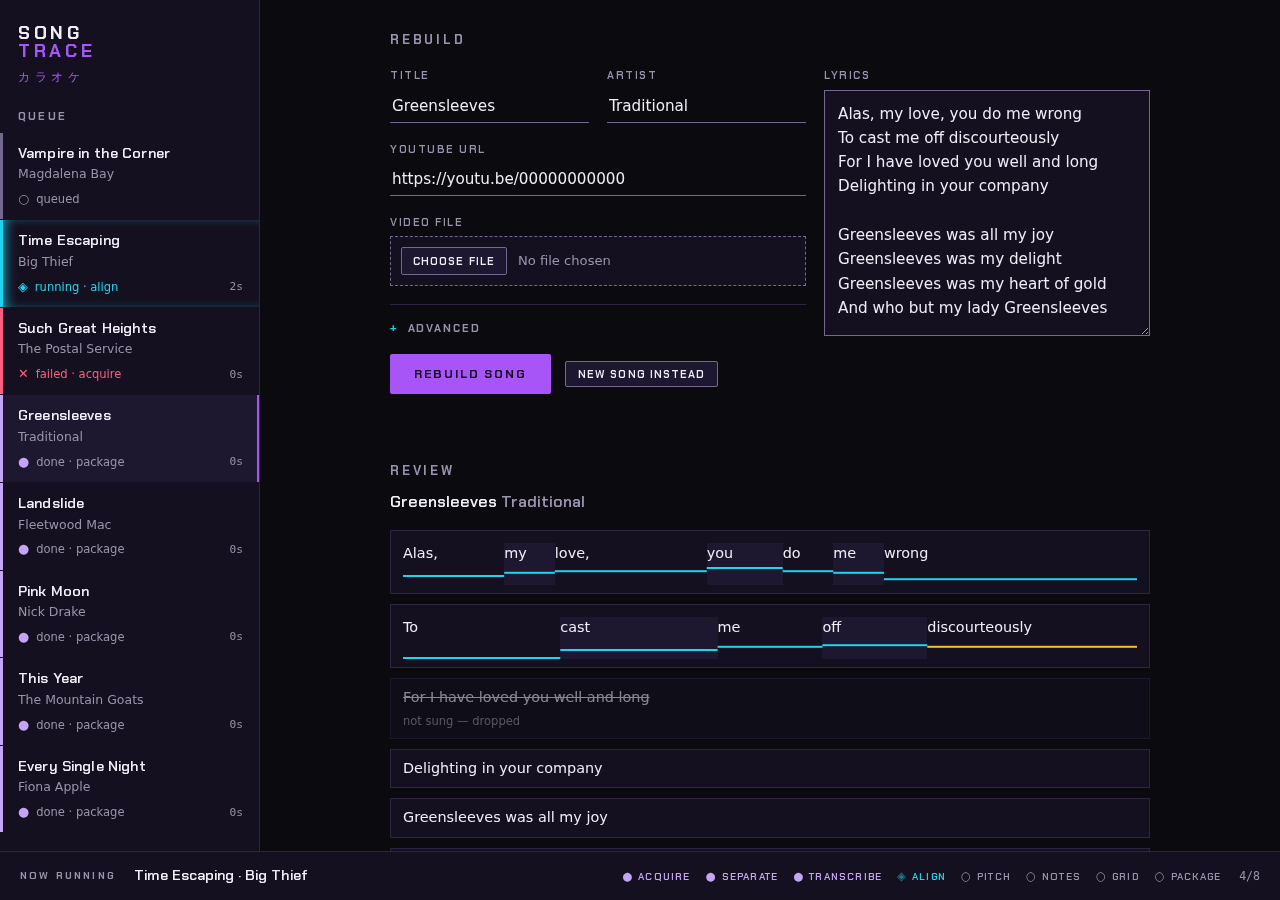1280x900 pixels.
Task: Click the 2s elapsed time on Time Escaping
Action: [x=236, y=287]
